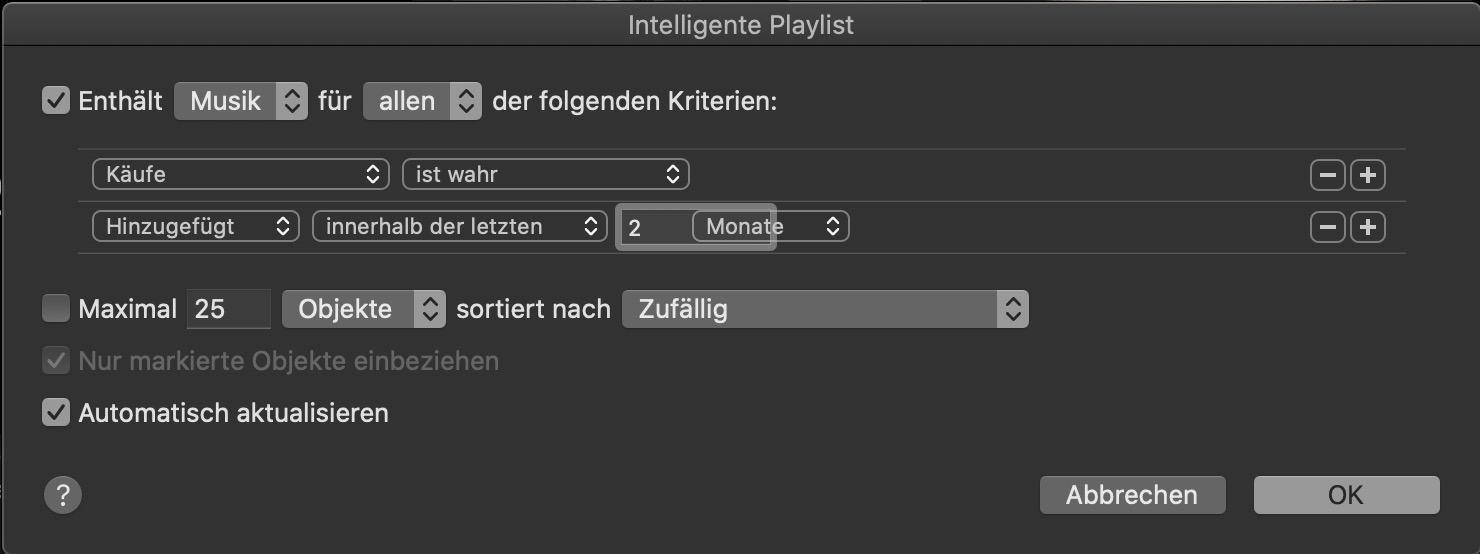Confirm the playlist with OK
The image size is (1480, 554).
(x=1346, y=495)
